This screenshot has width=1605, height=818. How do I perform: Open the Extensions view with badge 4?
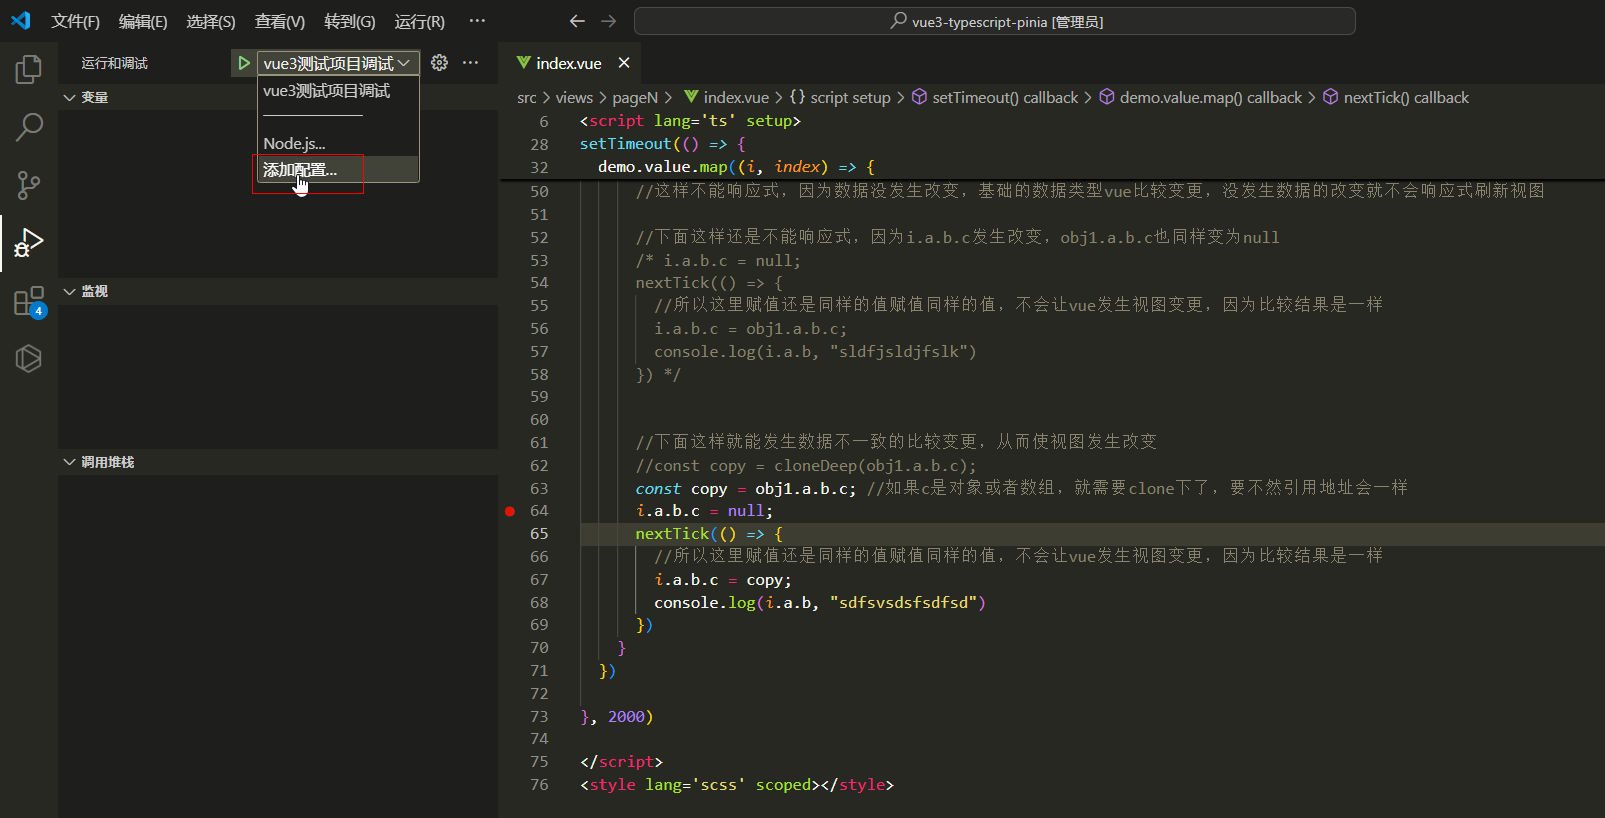pyautogui.click(x=29, y=301)
